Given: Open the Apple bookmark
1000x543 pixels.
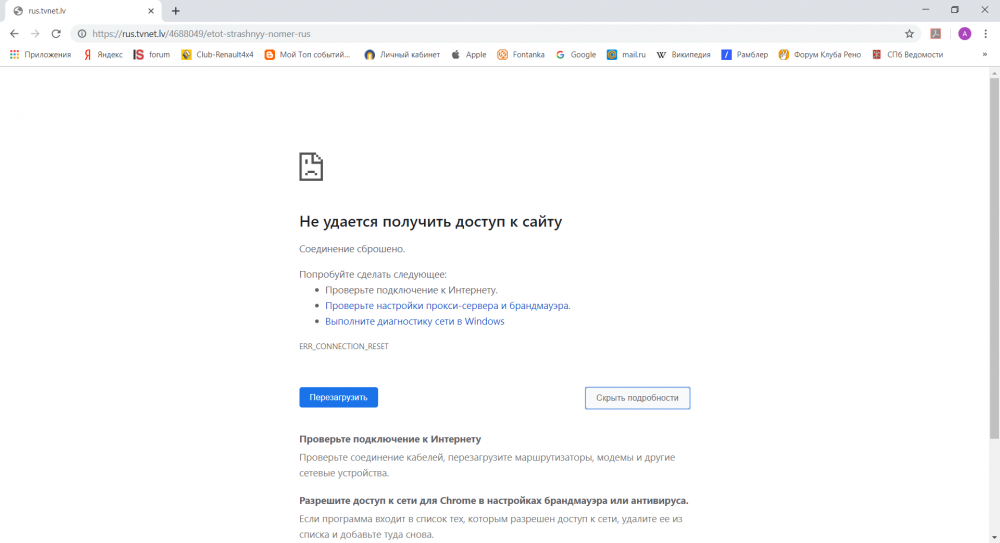Looking at the screenshot, I should tap(469, 55).
